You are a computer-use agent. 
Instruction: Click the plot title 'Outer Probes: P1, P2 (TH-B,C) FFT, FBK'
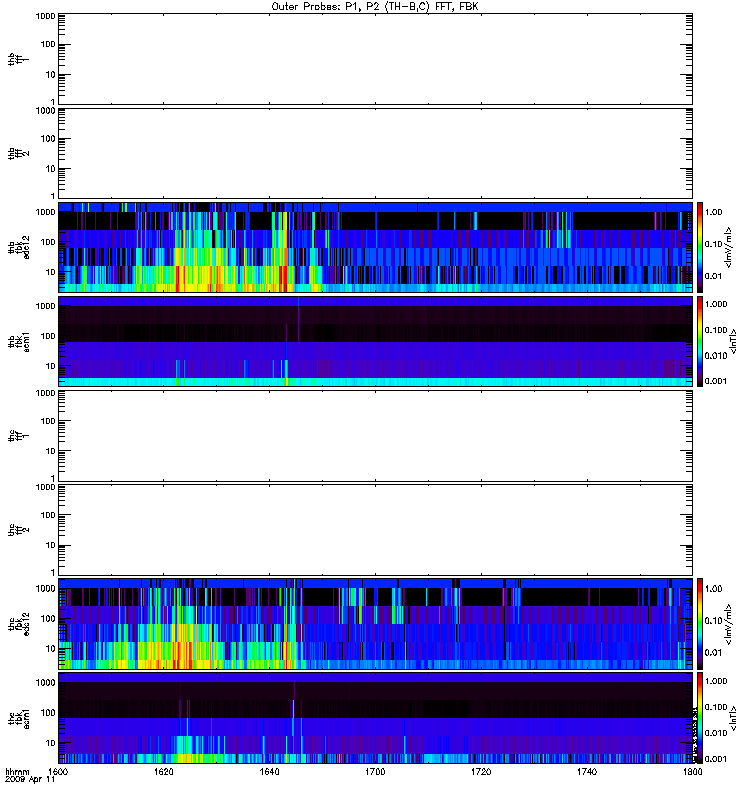point(375,7)
